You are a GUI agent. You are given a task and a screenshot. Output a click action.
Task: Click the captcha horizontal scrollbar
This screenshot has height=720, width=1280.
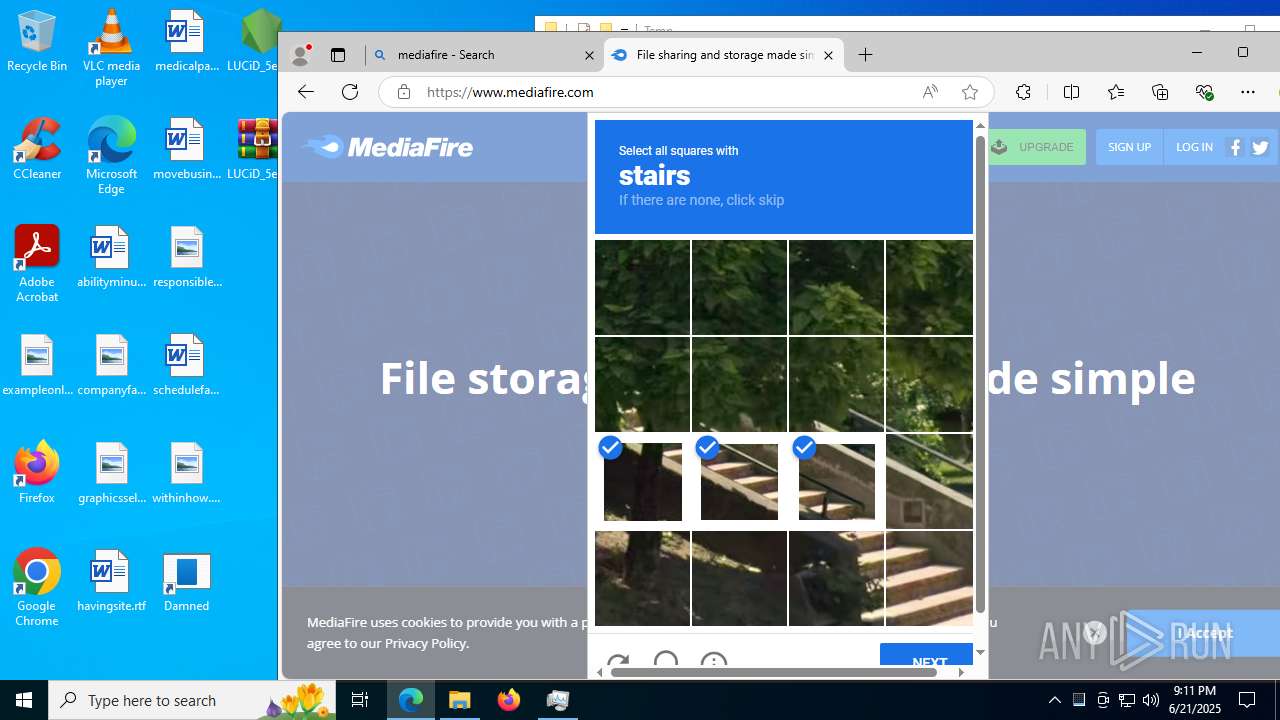click(x=774, y=672)
